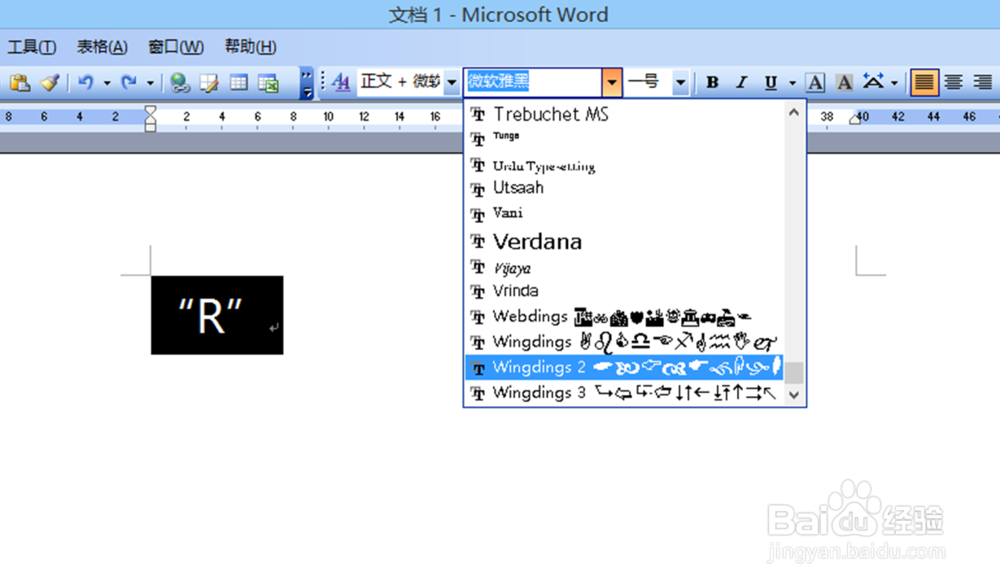Image resolution: width=1000 pixels, height=586 pixels.
Task: Collapse the font name dropdown arrow
Action: (x=612, y=82)
